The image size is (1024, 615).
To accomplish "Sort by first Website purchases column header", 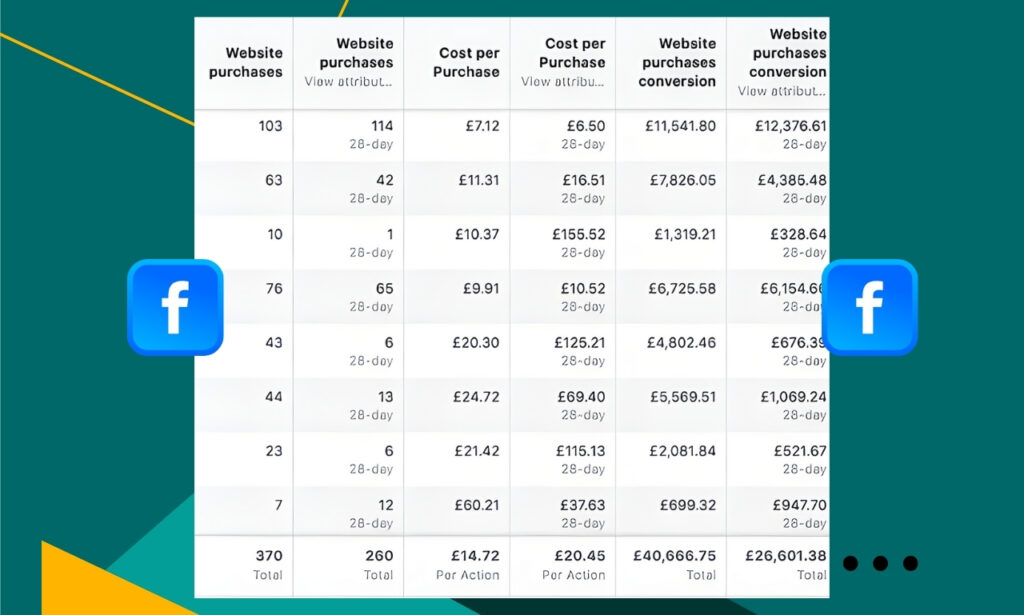I will 246,62.
